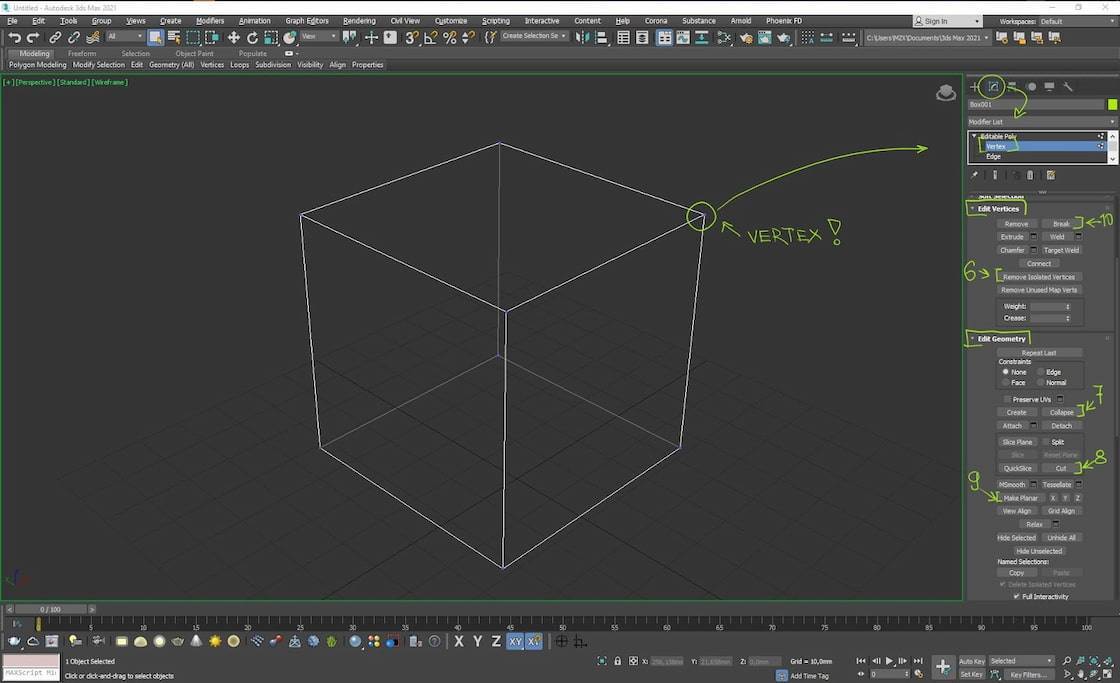The image size is (1120, 683).
Task: Collapse the Edit Vertices rollout
Action: coord(997,209)
